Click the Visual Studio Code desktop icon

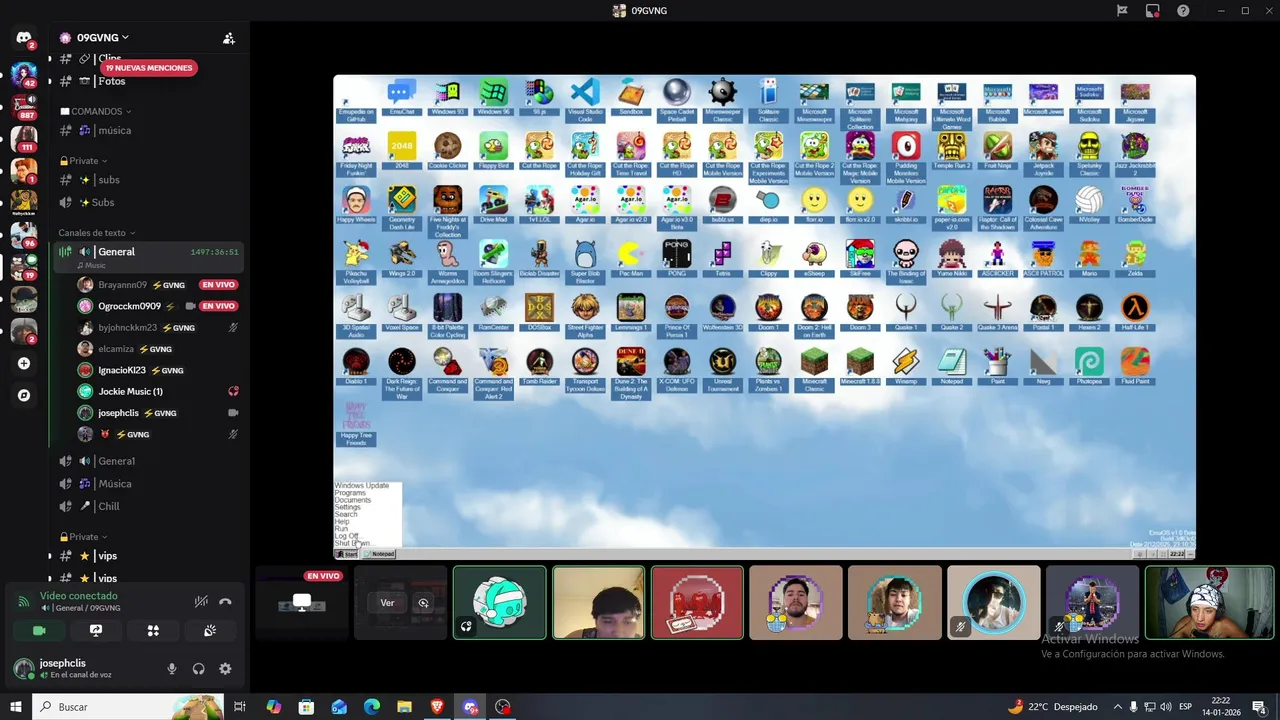click(x=585, y=98)
